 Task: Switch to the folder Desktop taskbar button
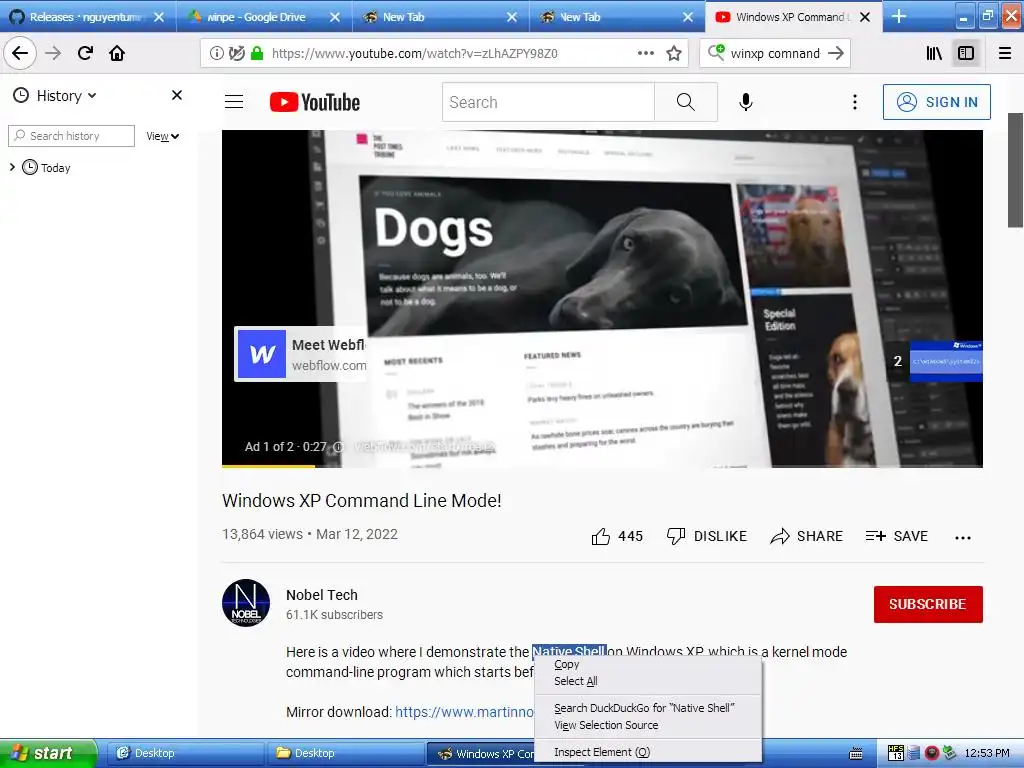[x=345, y=753]
